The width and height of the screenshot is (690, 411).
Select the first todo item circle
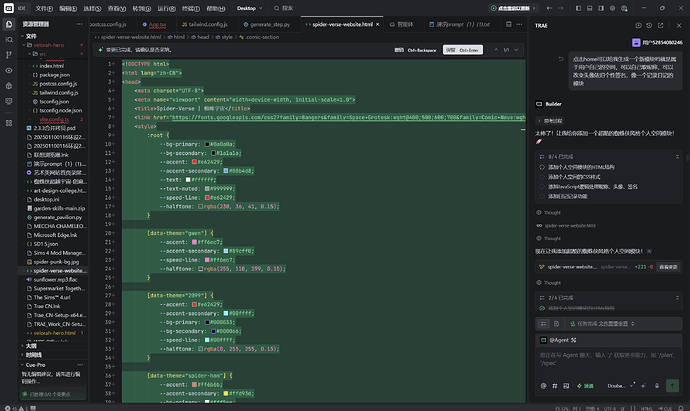pyautogui.click(x=542, y=167)
